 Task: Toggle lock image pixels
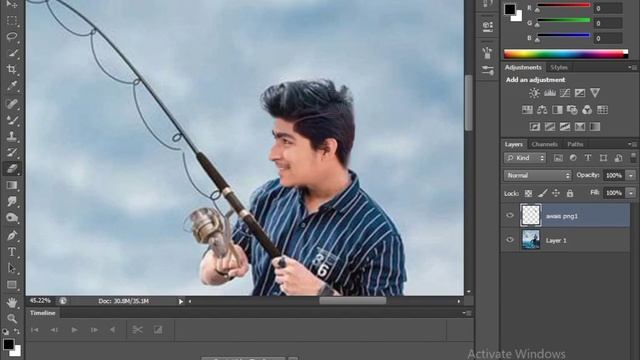pos(542,193)
